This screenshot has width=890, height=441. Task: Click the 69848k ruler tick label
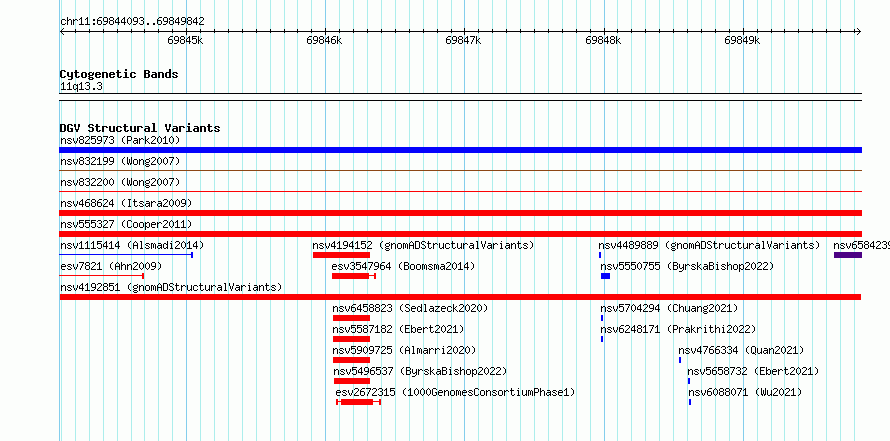click(x=603, y=40)
